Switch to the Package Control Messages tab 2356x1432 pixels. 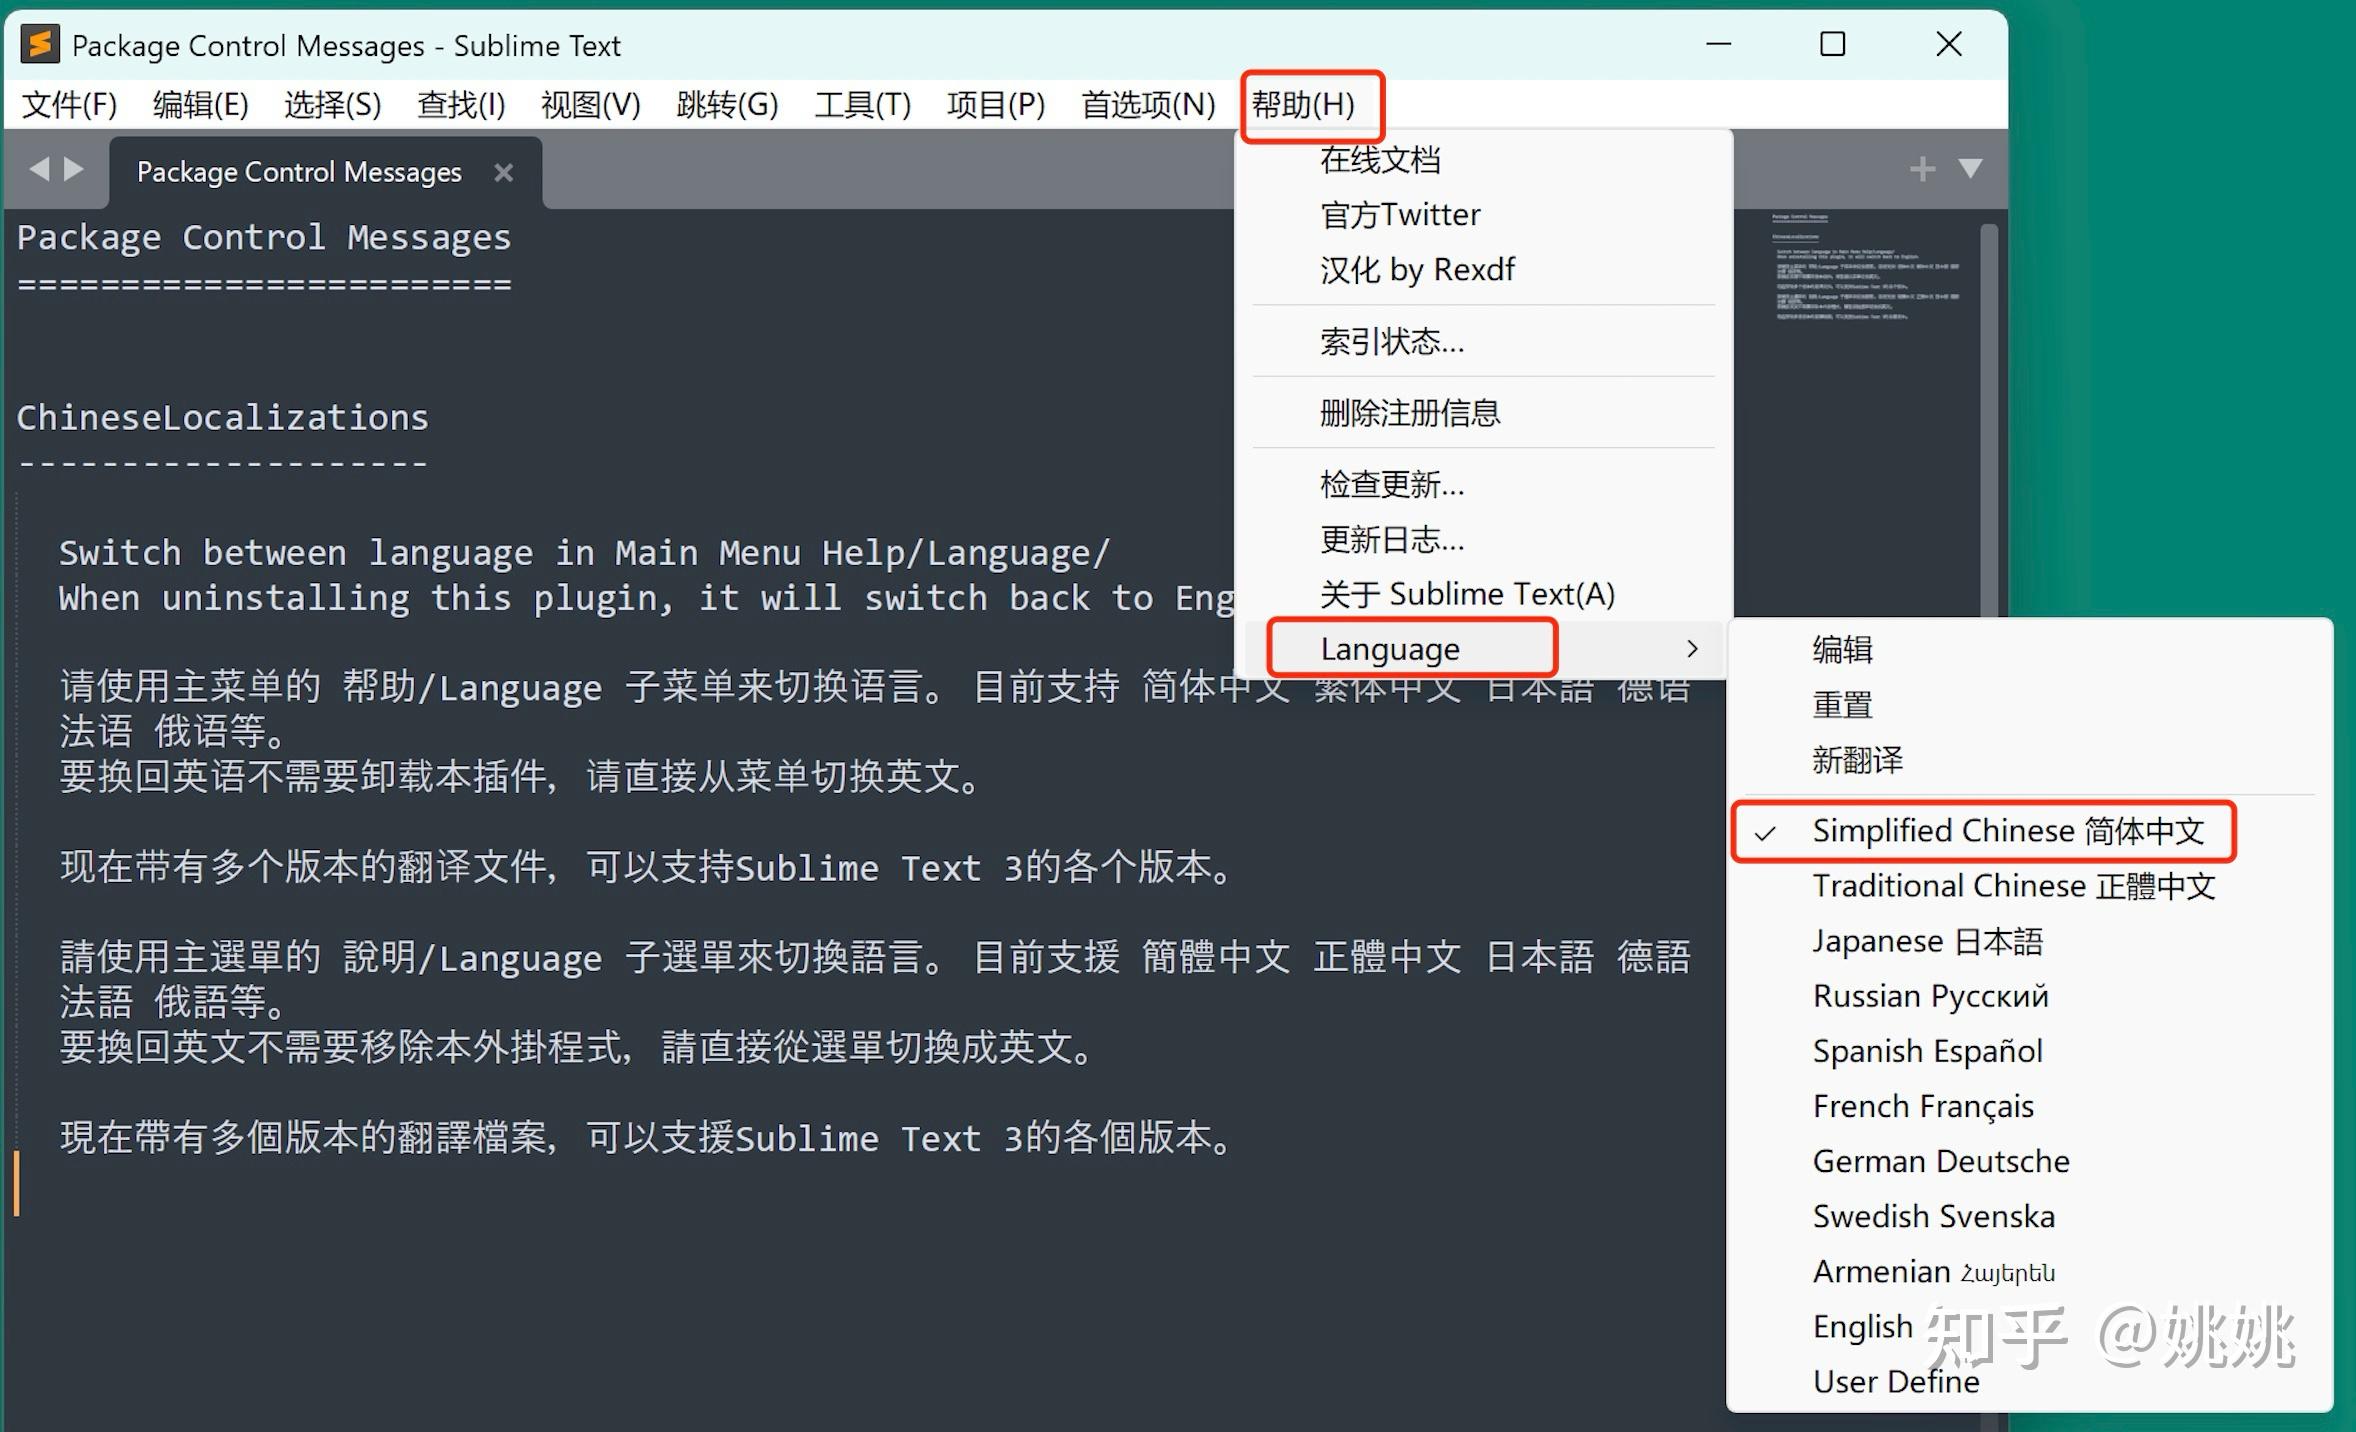coord(297,171)
